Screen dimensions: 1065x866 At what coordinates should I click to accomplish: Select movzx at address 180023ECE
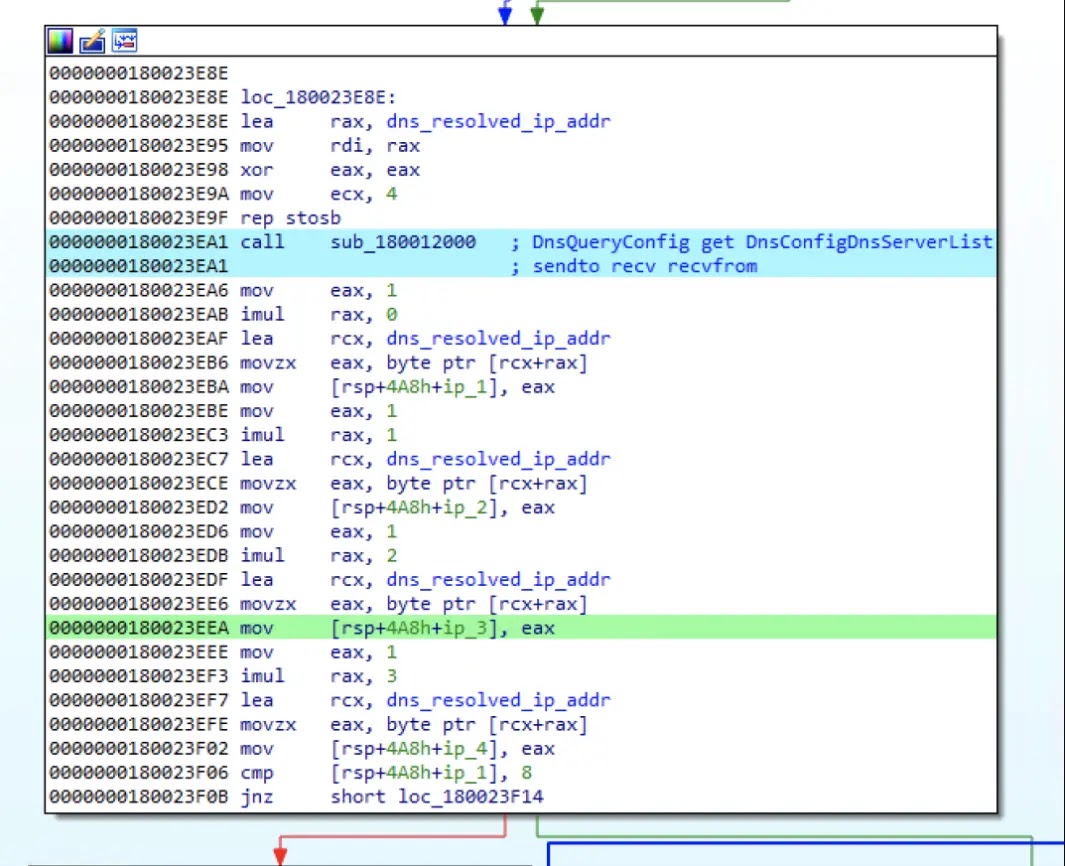point(414,483)
